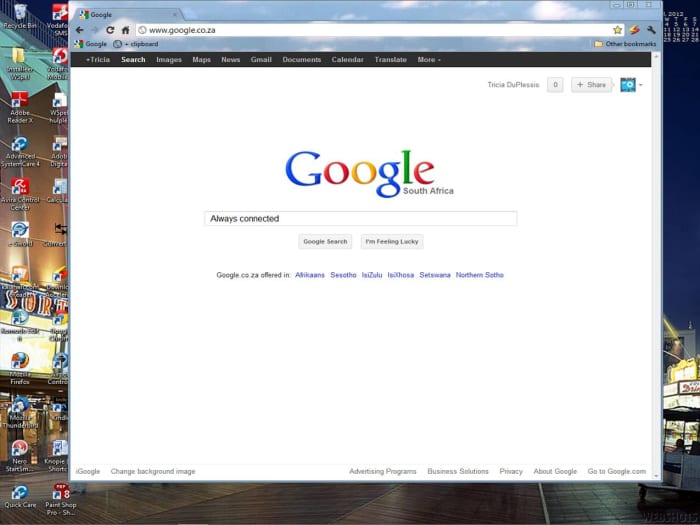Screen dimensions: 700x525
Task: Open the notifications counter showing 0
Action: tap(555, 84)
